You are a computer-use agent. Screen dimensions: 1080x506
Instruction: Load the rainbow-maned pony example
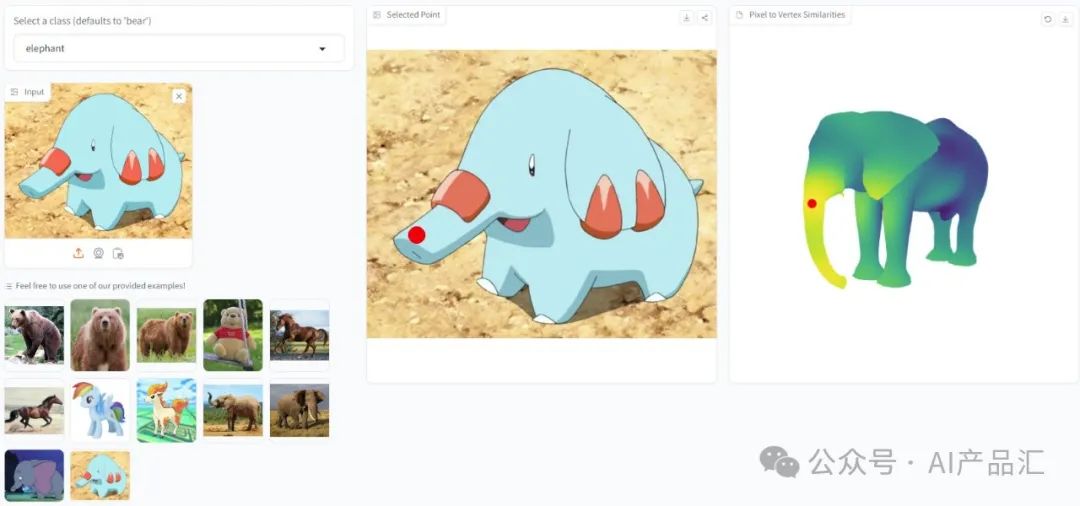click(100, 411)
